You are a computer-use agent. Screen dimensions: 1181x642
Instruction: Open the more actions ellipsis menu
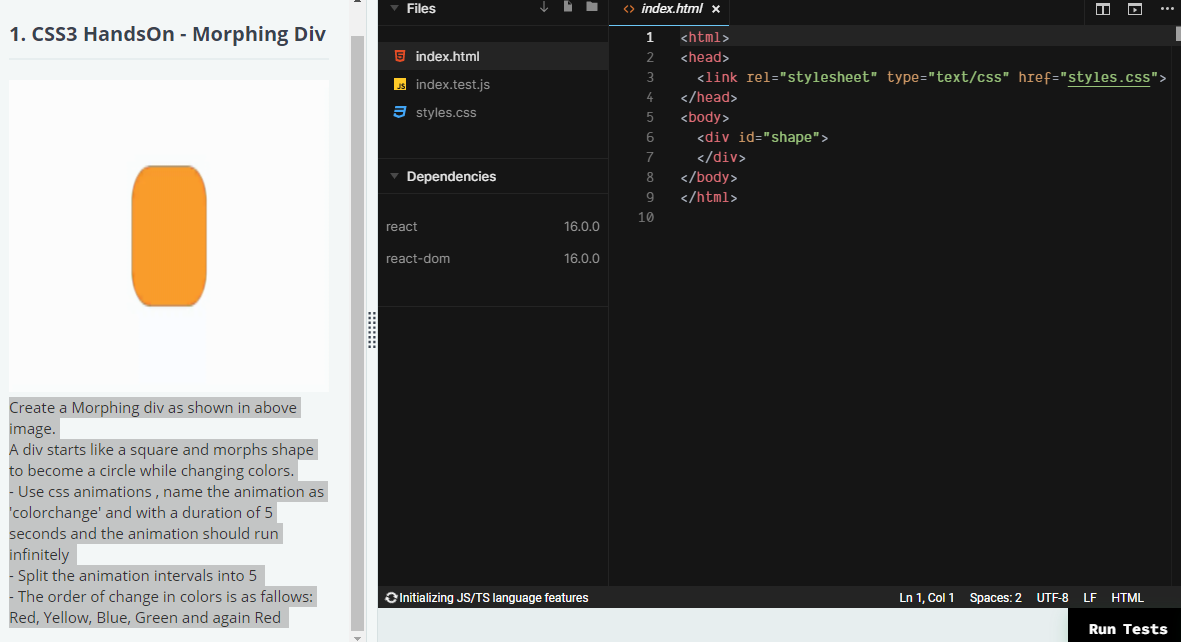pos(1165,10)
